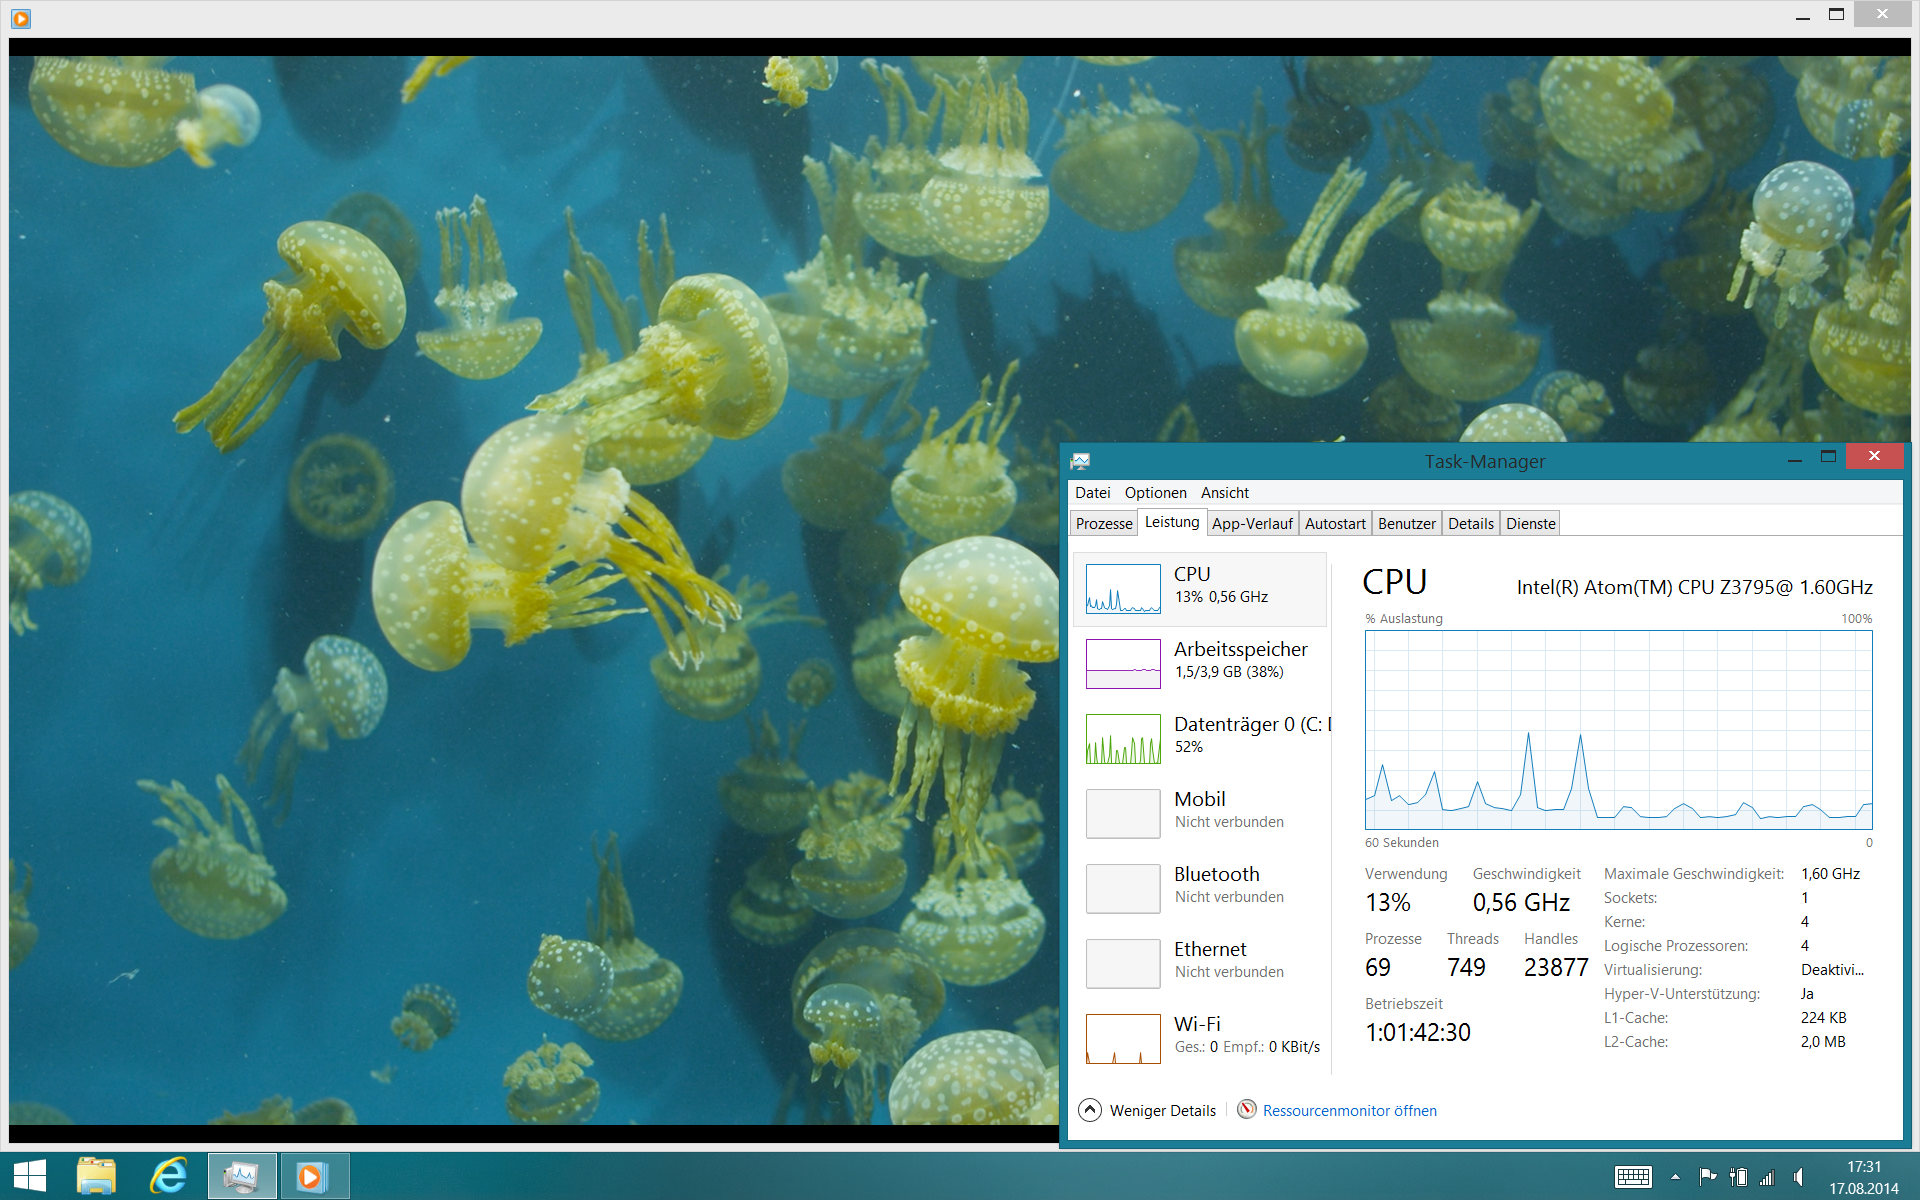This screenshot has width=1920, height=1200.
Task: Open the Ansicht menu
Action: (1224, 493)
